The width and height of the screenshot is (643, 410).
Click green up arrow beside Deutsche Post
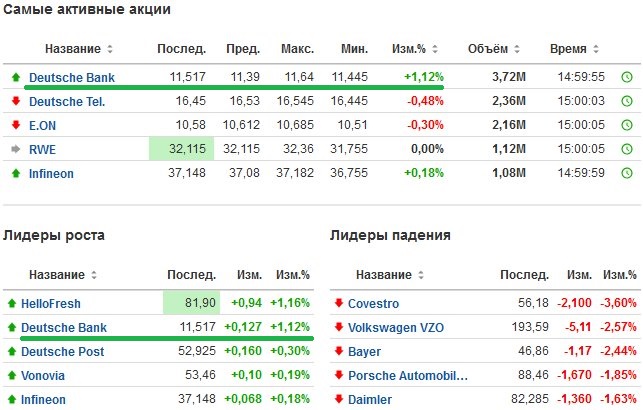(11, 351)
